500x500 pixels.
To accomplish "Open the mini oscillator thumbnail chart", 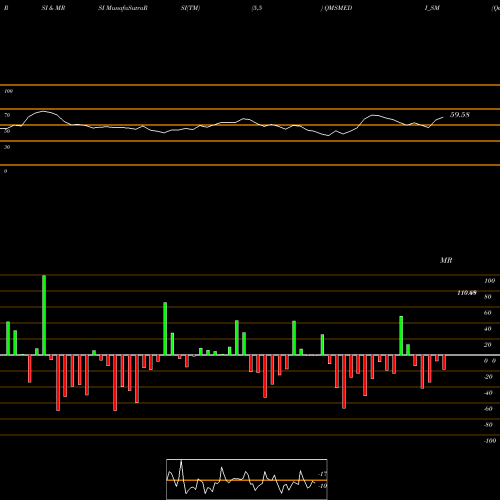I will pyautogui.click(x=247, y=479).
